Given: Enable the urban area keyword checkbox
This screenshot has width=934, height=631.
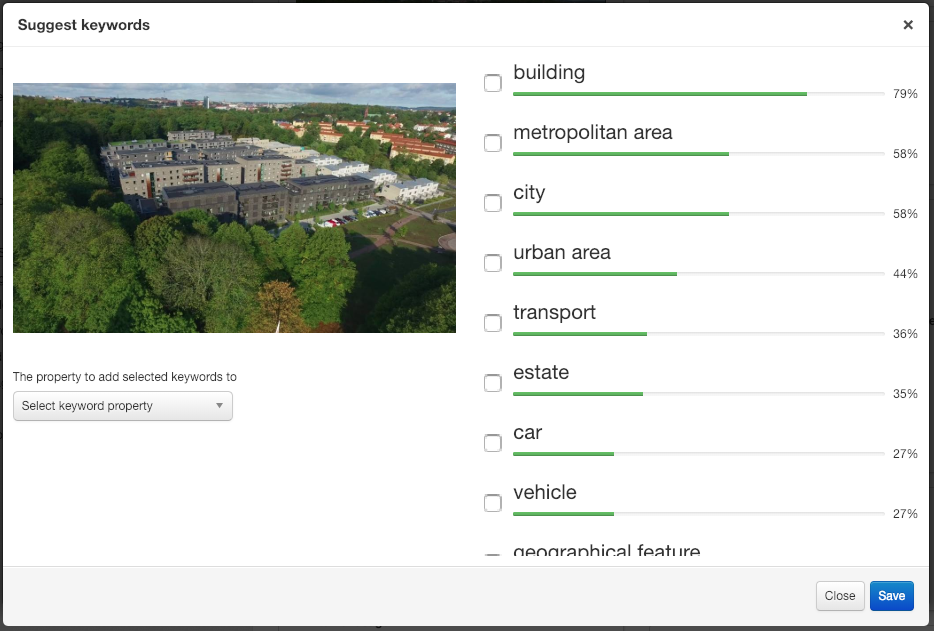Looking at the screenshot, I should pyautogui.click(x=493, y=263).
